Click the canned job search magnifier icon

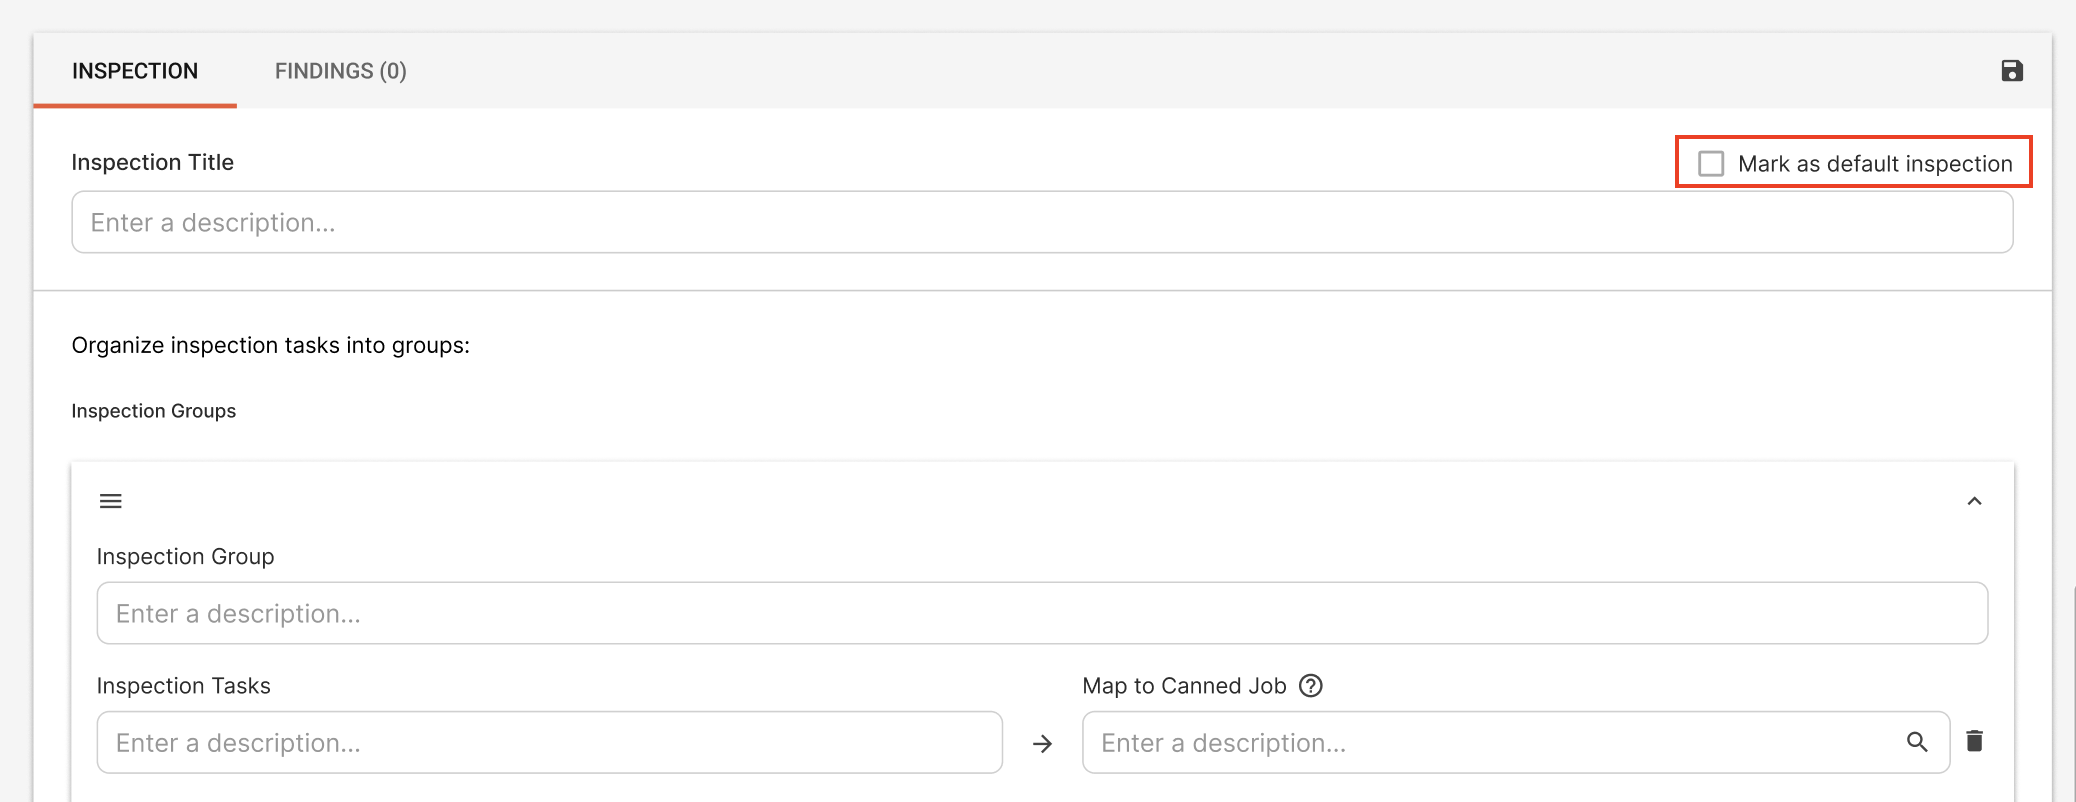(1917, 742)
